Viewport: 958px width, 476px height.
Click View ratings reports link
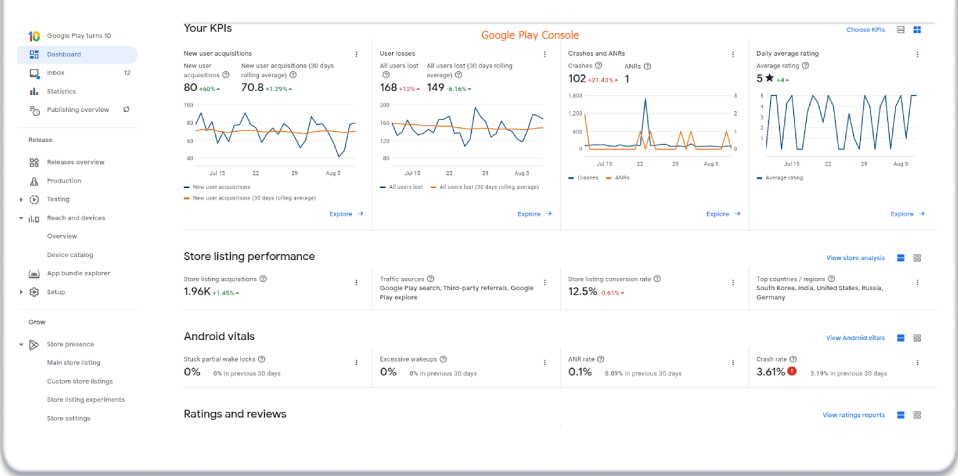coord(854,415)
